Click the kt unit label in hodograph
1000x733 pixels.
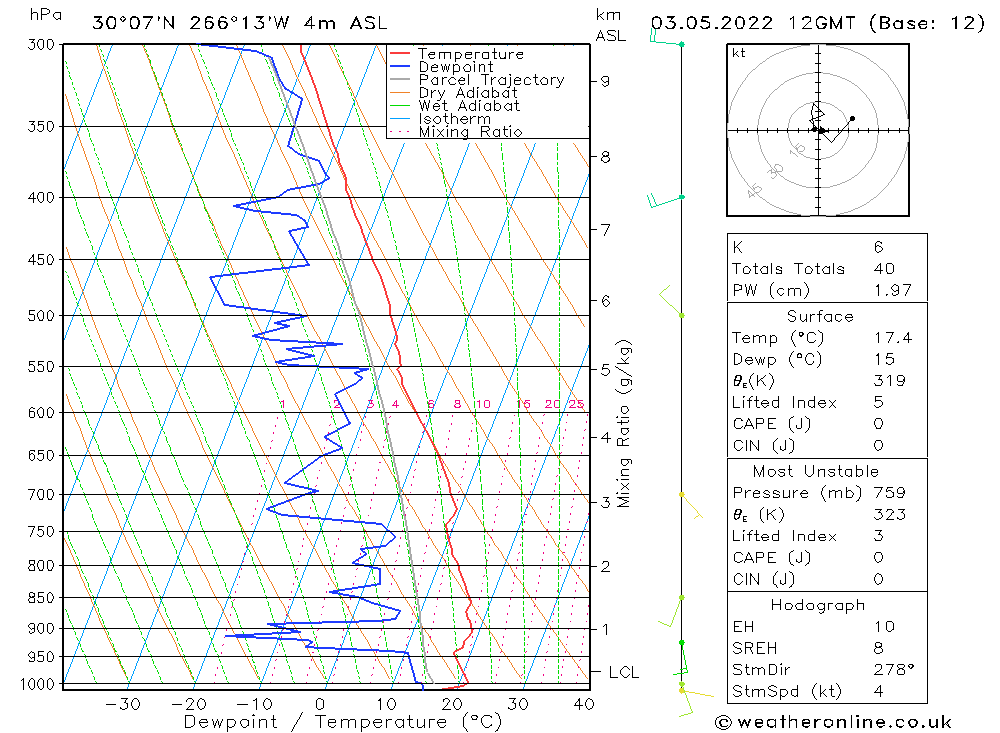(x=739, y=53)
